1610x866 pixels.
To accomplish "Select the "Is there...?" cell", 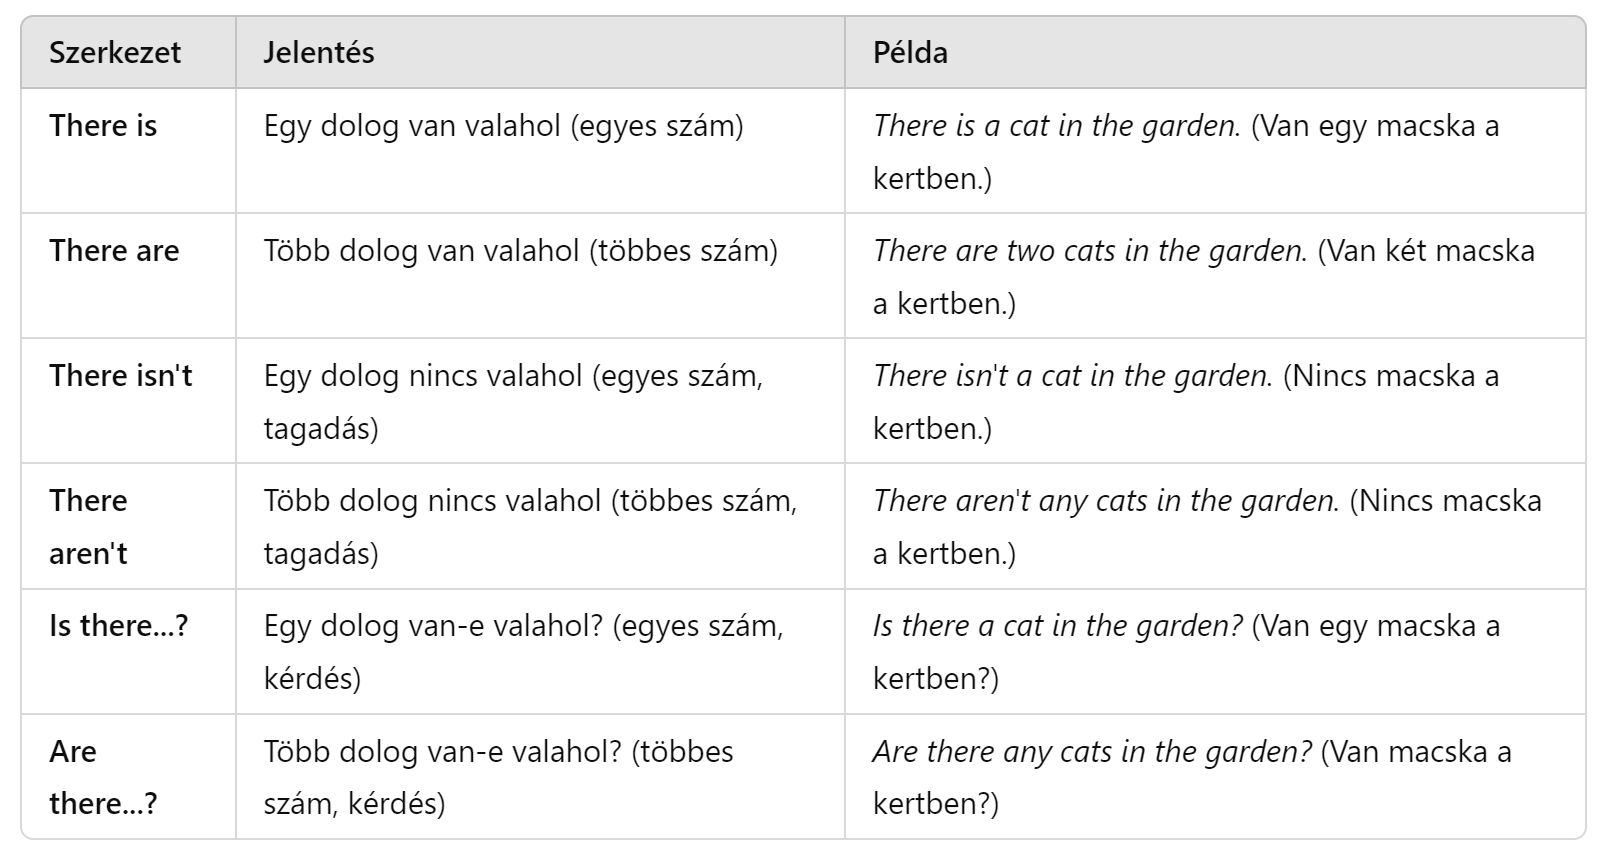I will [x=118, y=626].
